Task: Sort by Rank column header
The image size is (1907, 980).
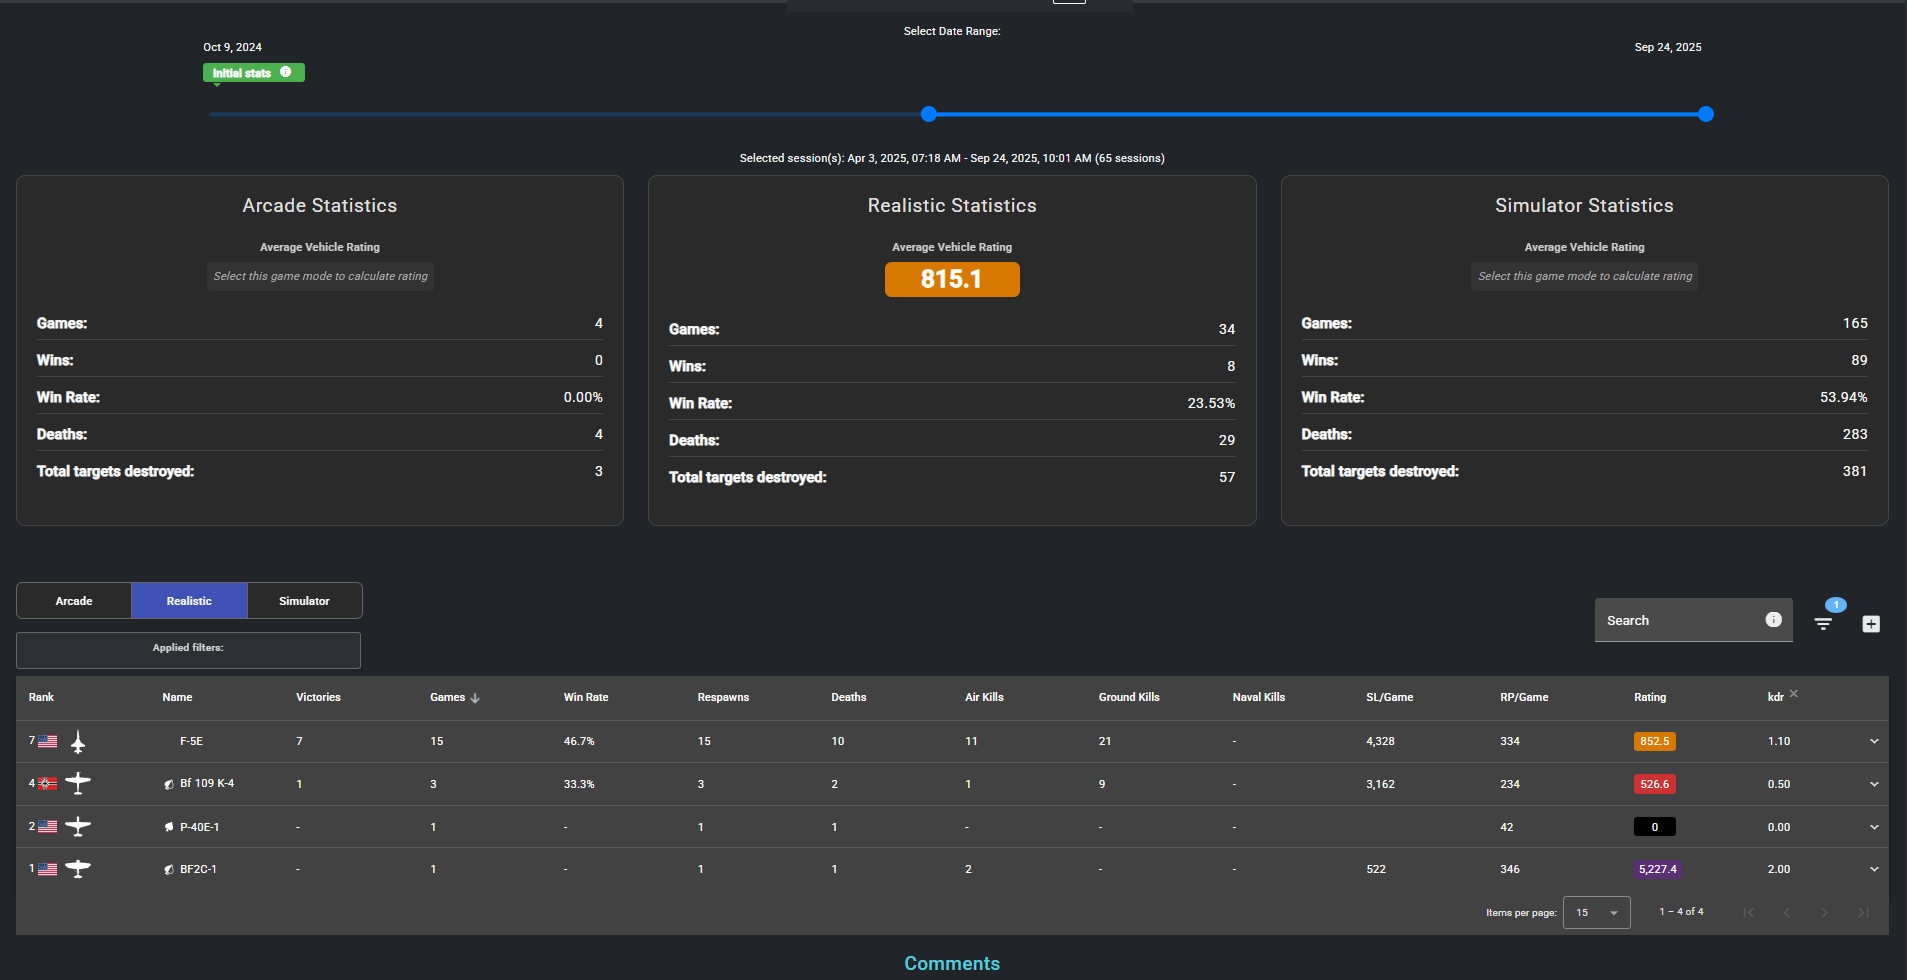Action: 41,697
